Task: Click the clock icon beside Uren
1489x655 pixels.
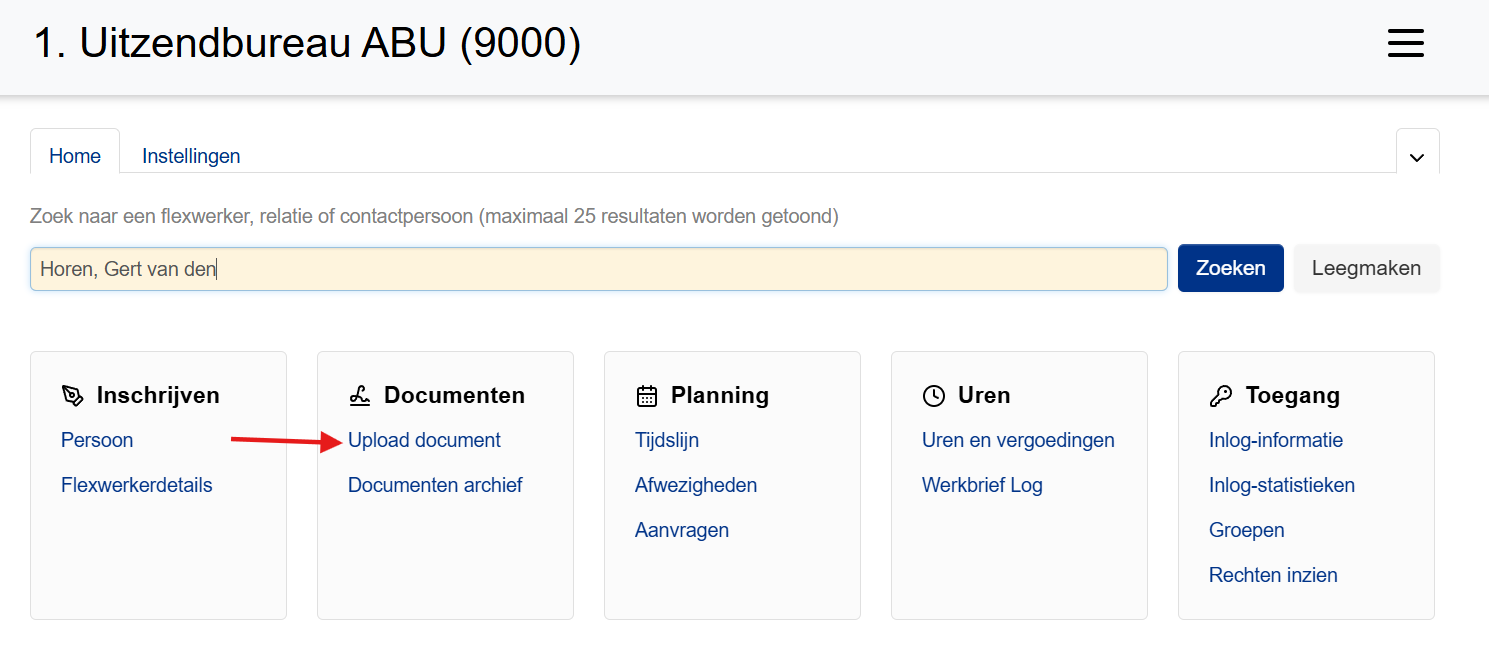Action: (934, 396)
